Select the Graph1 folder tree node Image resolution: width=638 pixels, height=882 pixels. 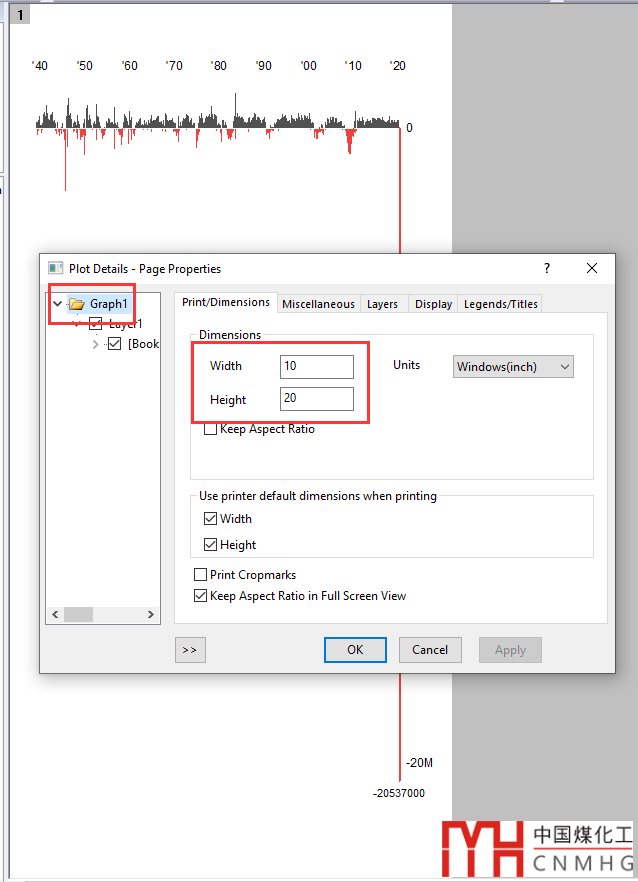tap(98, 304)
